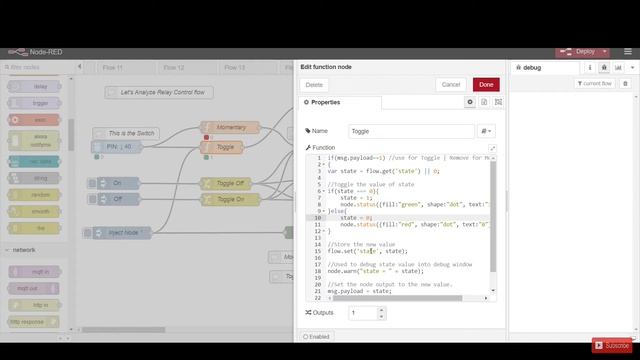Select the PIN 40 input node
Screen dimensions: 640x360
coord(117,147)
